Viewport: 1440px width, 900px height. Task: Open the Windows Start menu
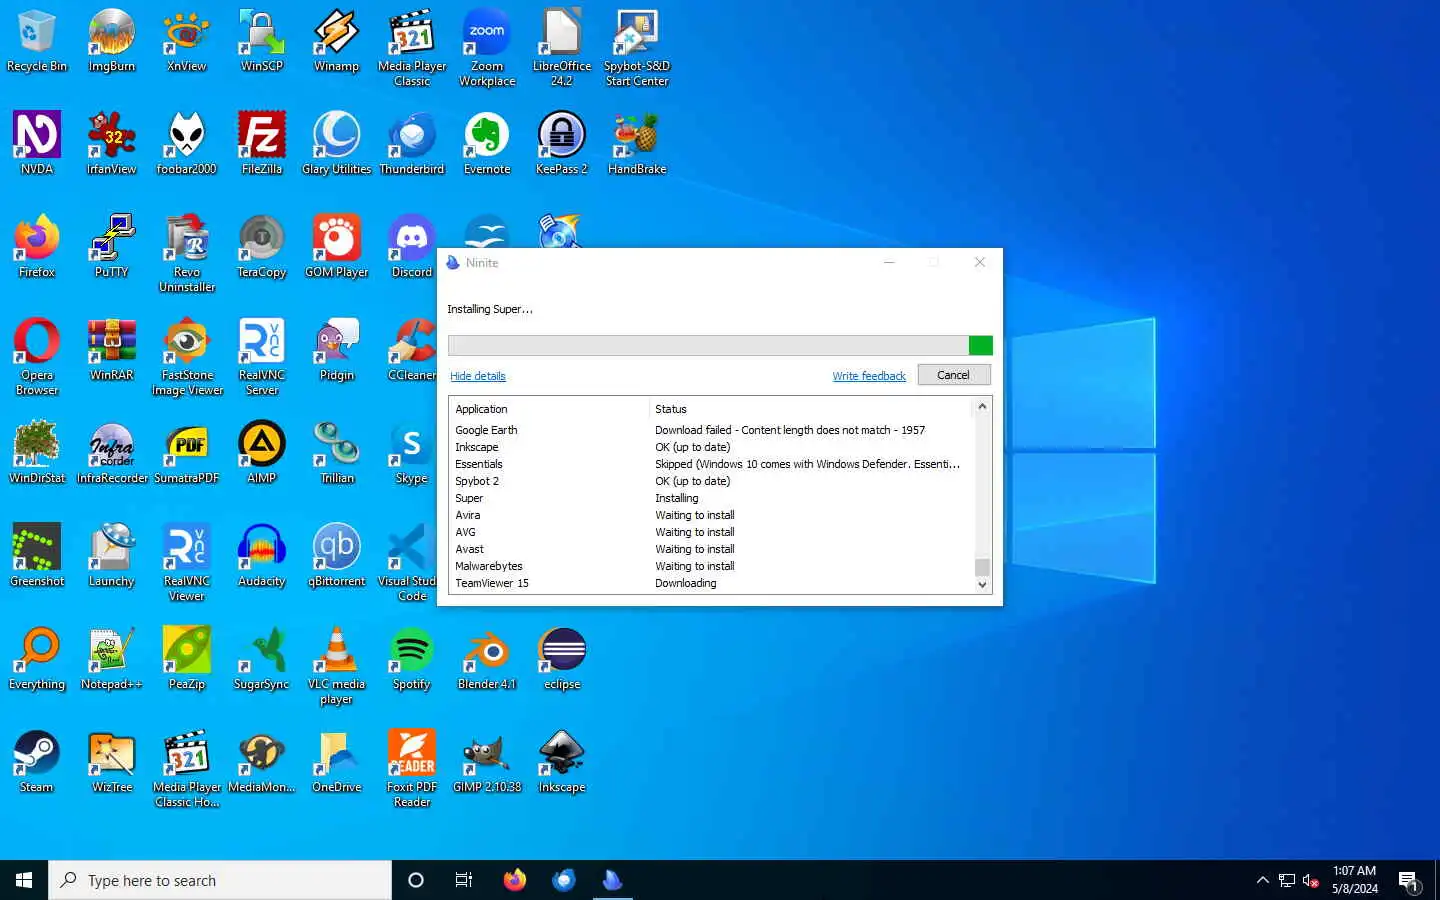(24, 880)
